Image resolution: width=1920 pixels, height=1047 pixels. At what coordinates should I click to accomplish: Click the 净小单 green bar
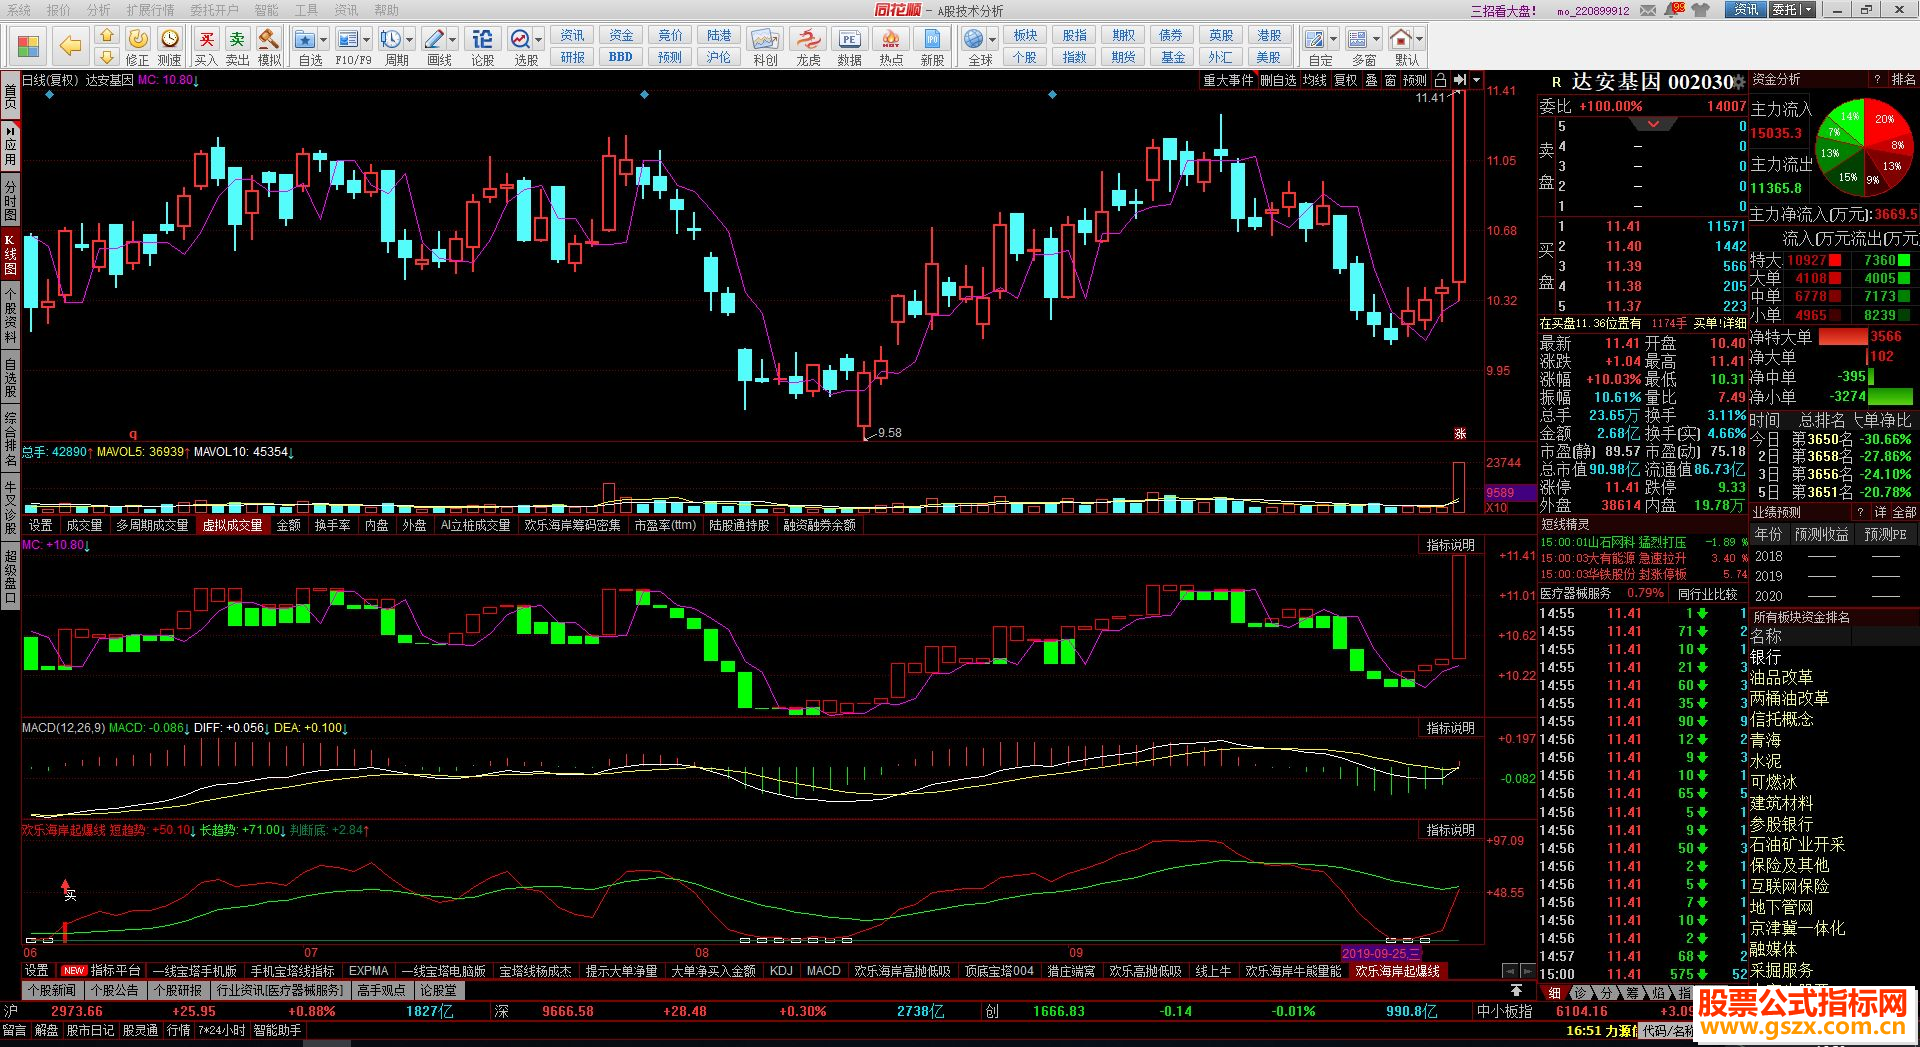click(1890, 396)
